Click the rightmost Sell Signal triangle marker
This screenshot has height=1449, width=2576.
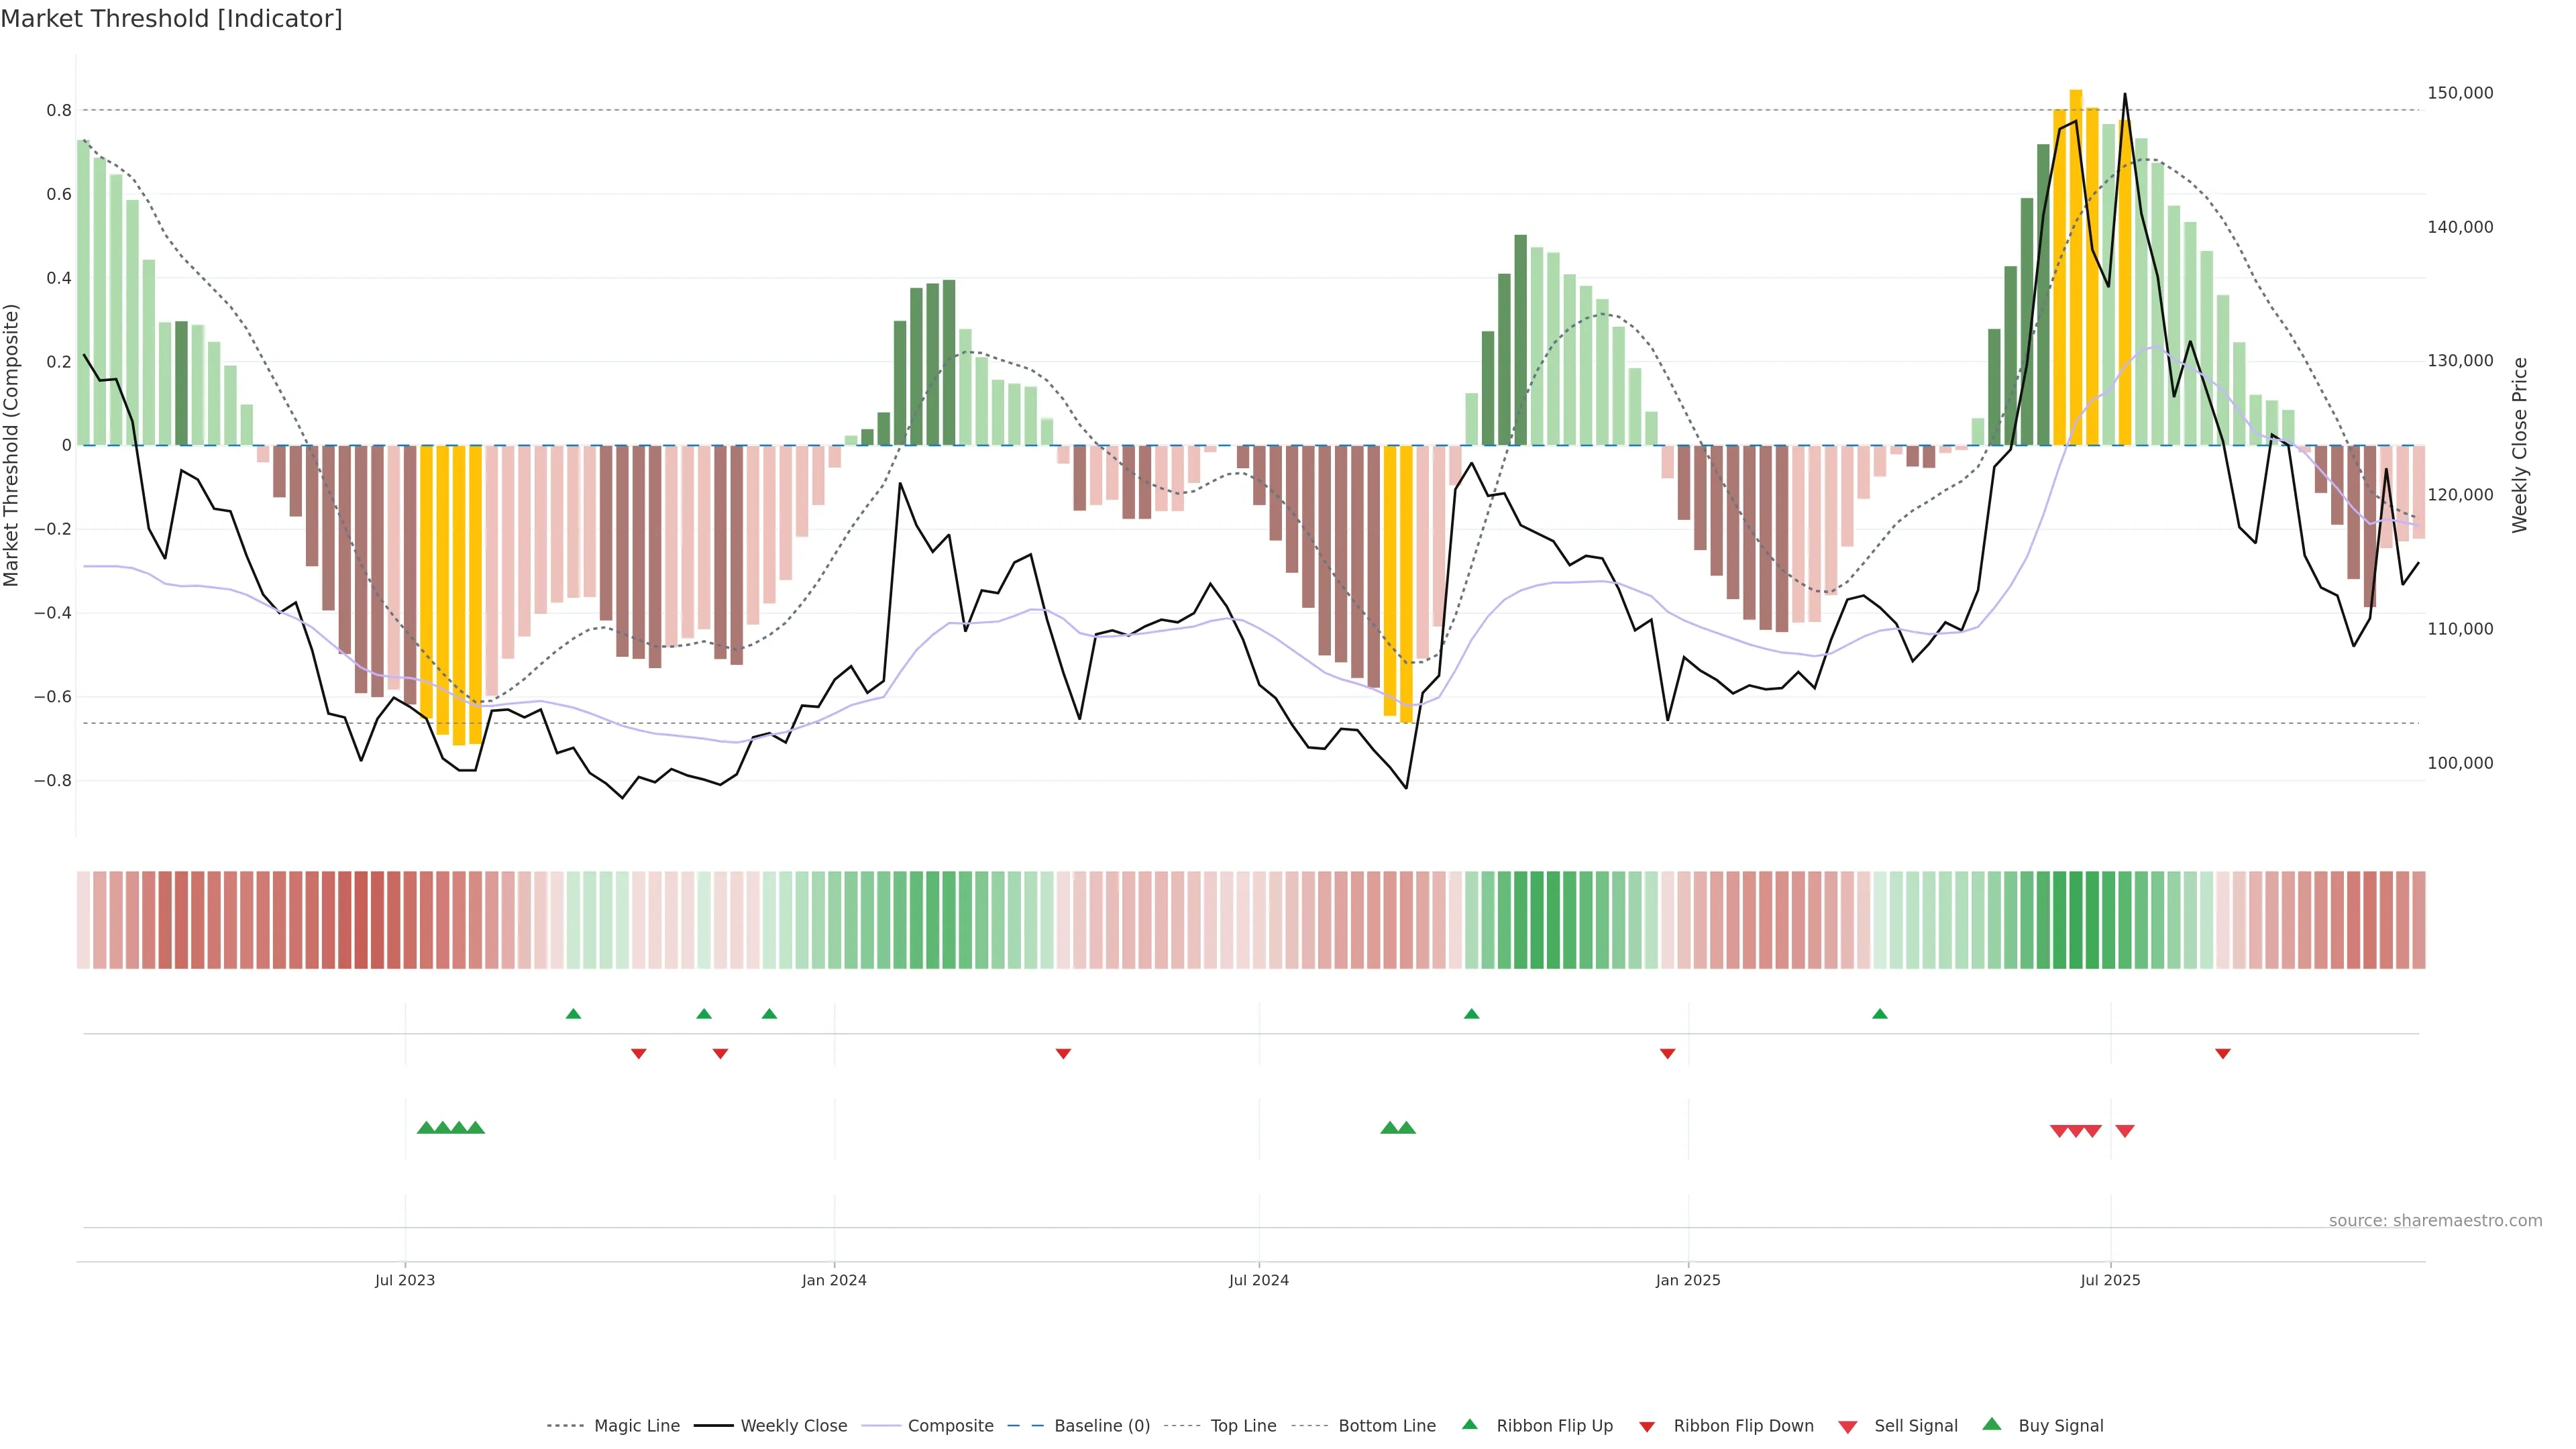pos(2125,1131)
